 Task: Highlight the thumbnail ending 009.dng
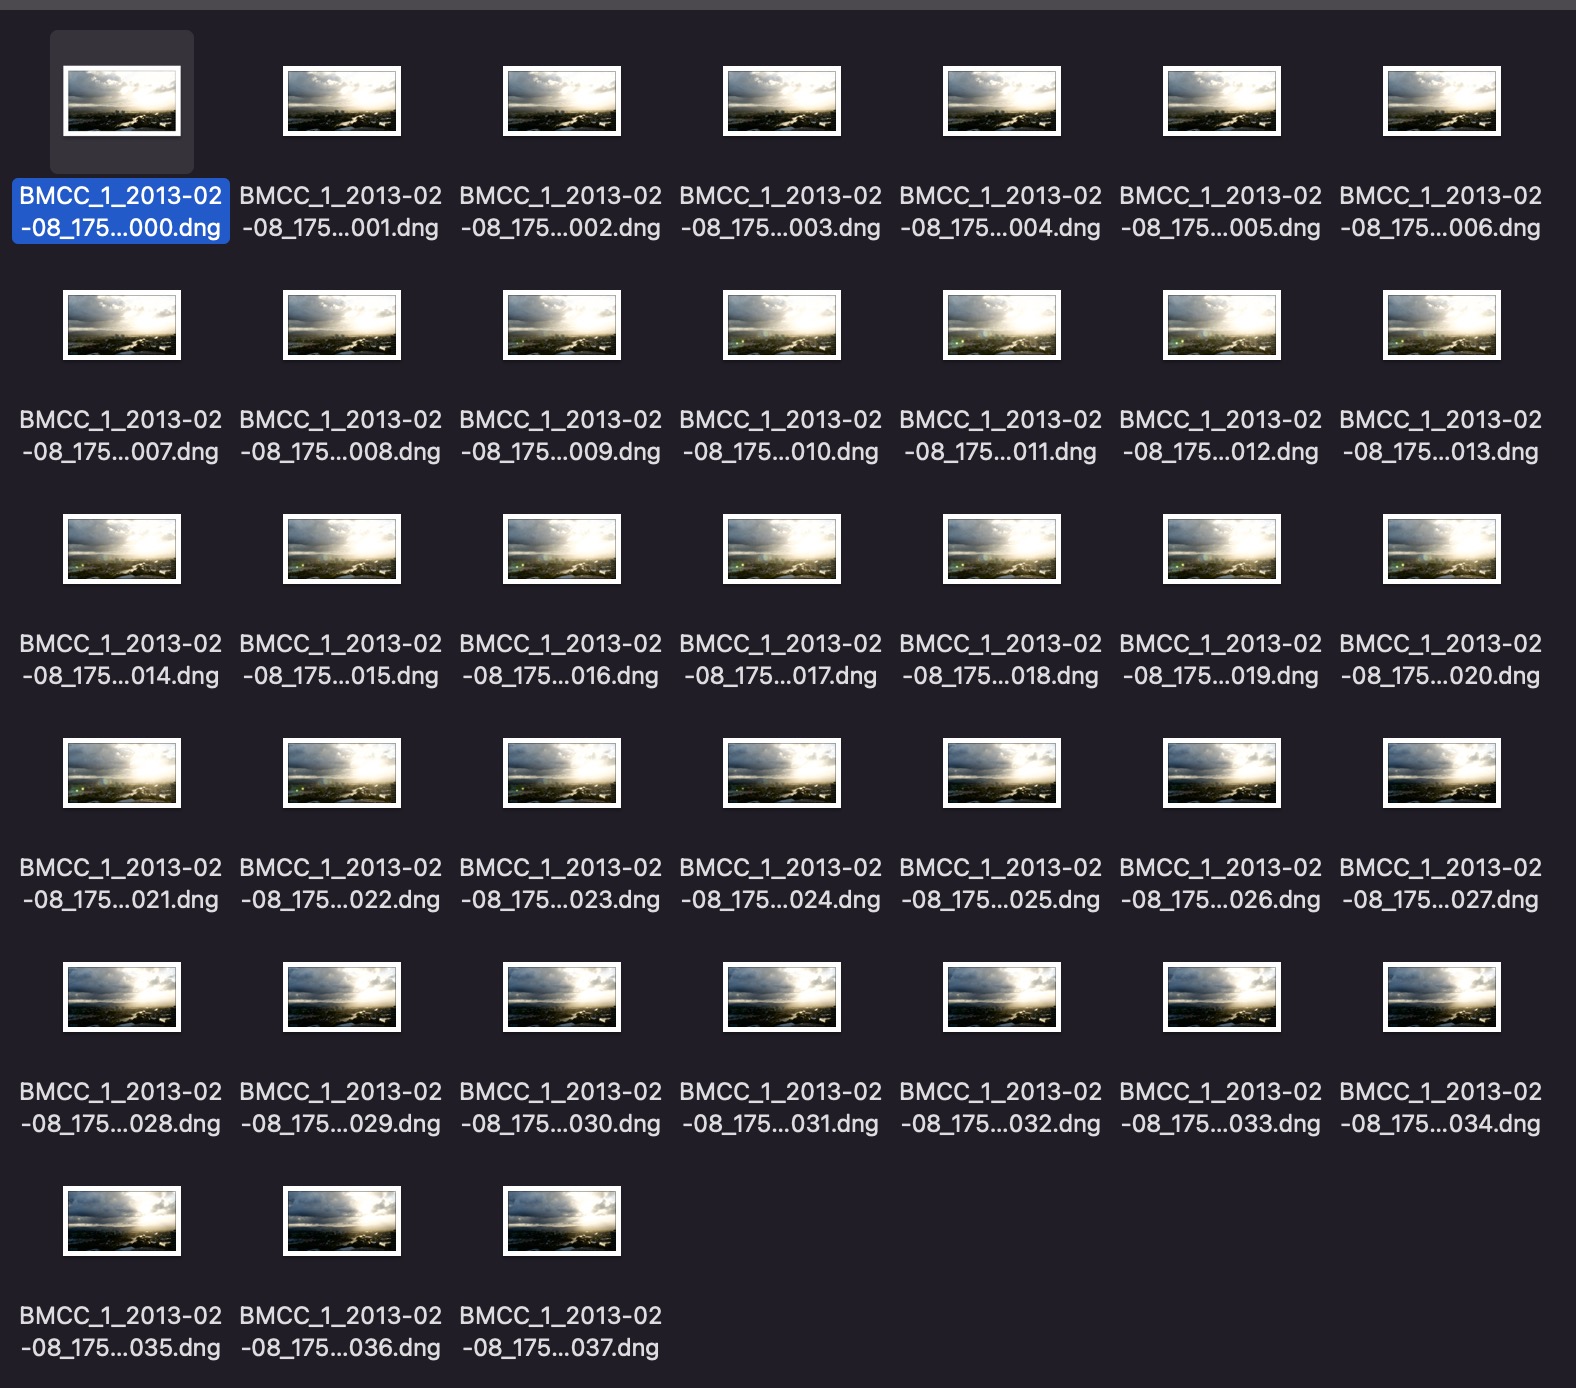[x=562, y=325]
